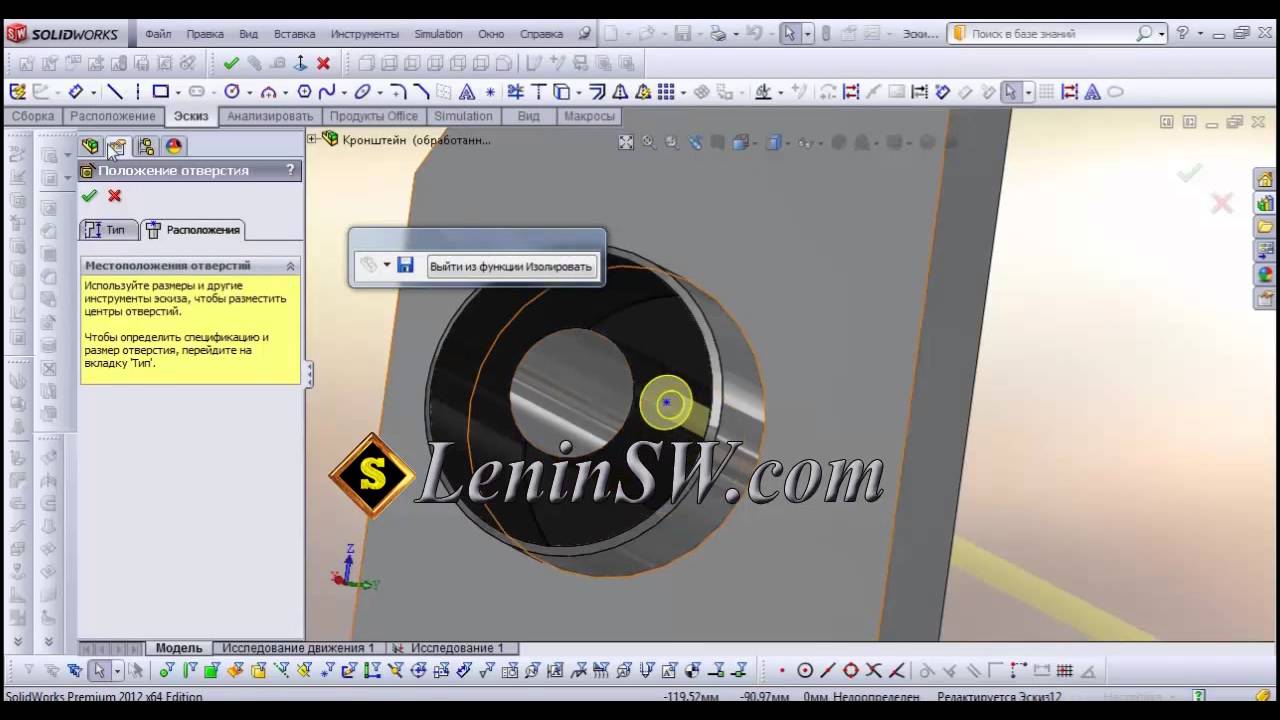Select the Trim Entities tool
Screen dimensions: 1280x720
[x=515, y=92]
